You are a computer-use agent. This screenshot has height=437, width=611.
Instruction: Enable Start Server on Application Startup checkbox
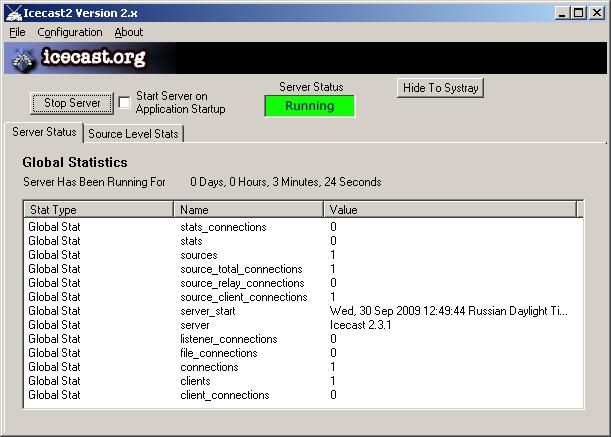tap(124, 103)
